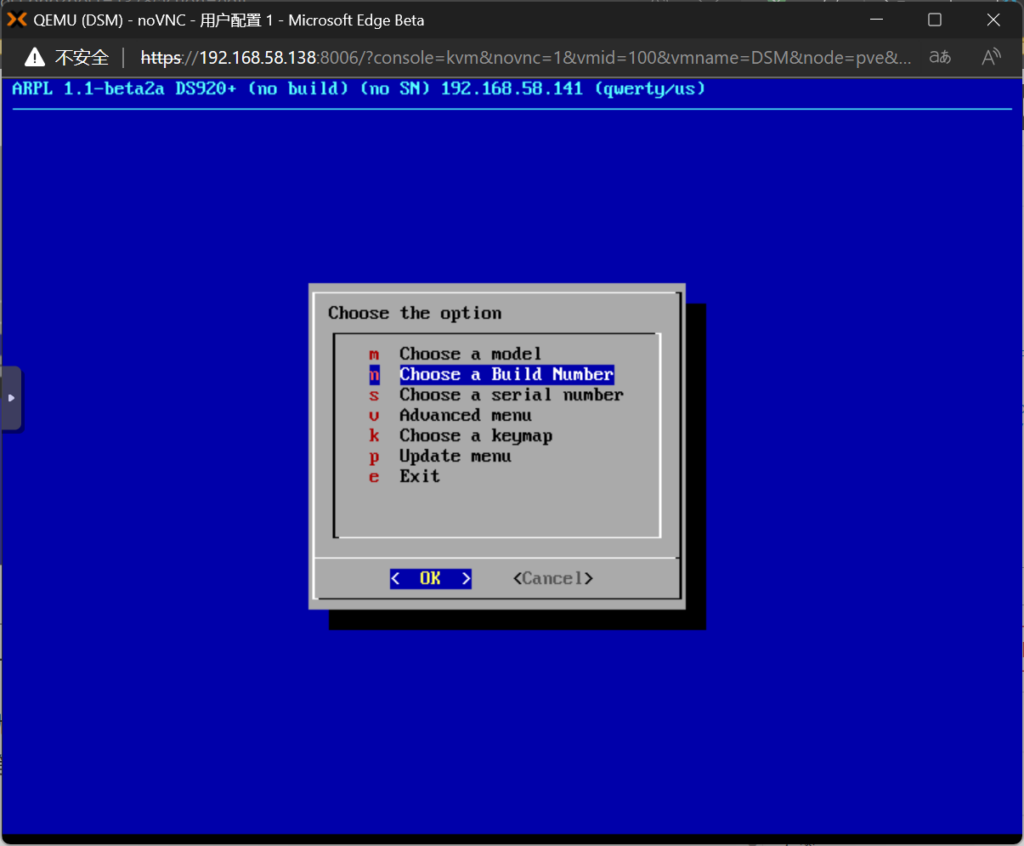Close the noVNC browser window
The image size is (1024, 846).
pos(993,20)
